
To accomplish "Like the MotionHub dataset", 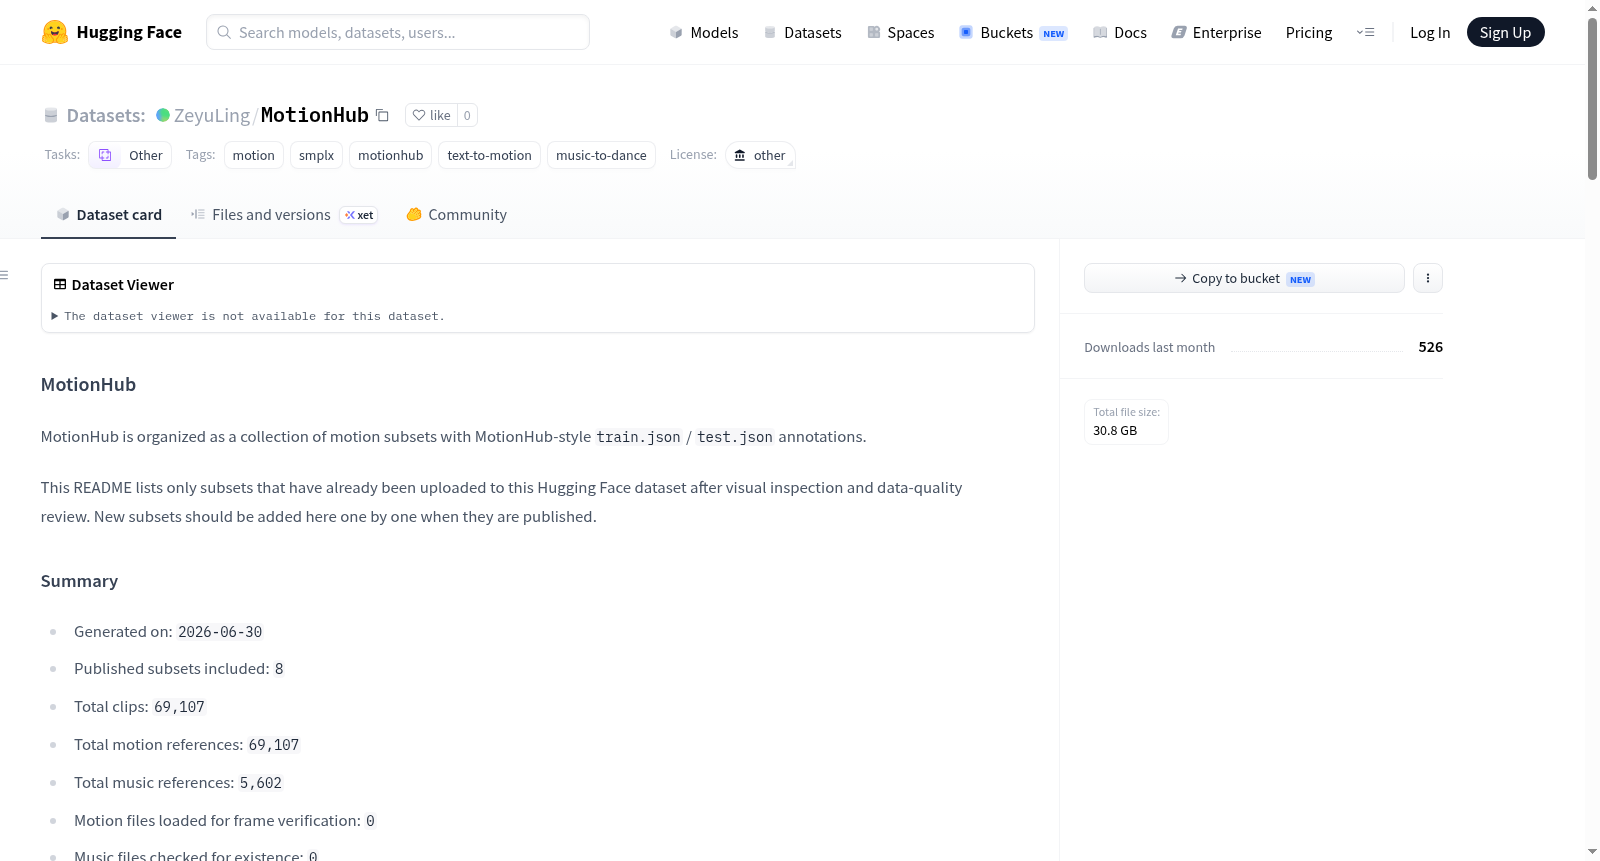I will pyautogui.click(x=432, y=115).
